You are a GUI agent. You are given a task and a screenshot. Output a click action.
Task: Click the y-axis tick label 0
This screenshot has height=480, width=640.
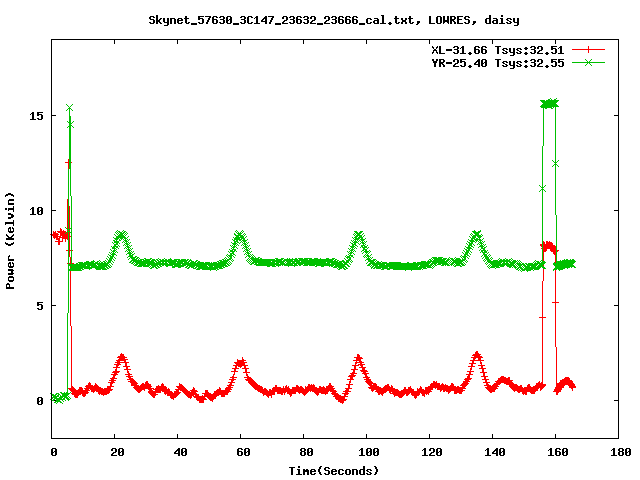(40, 401)
